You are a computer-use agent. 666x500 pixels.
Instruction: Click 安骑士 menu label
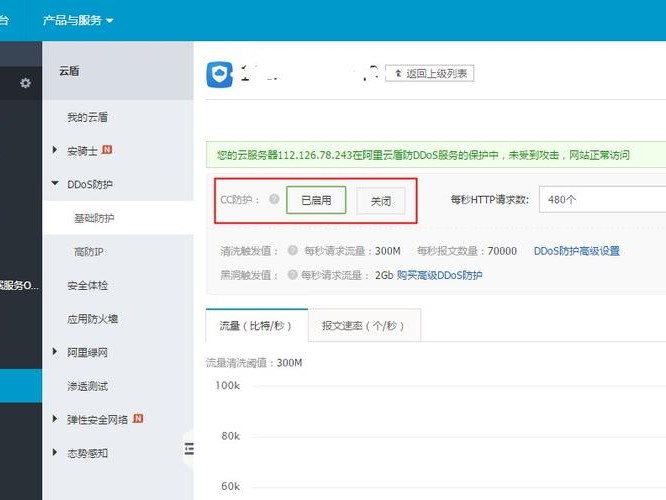[x=82, y=150]
